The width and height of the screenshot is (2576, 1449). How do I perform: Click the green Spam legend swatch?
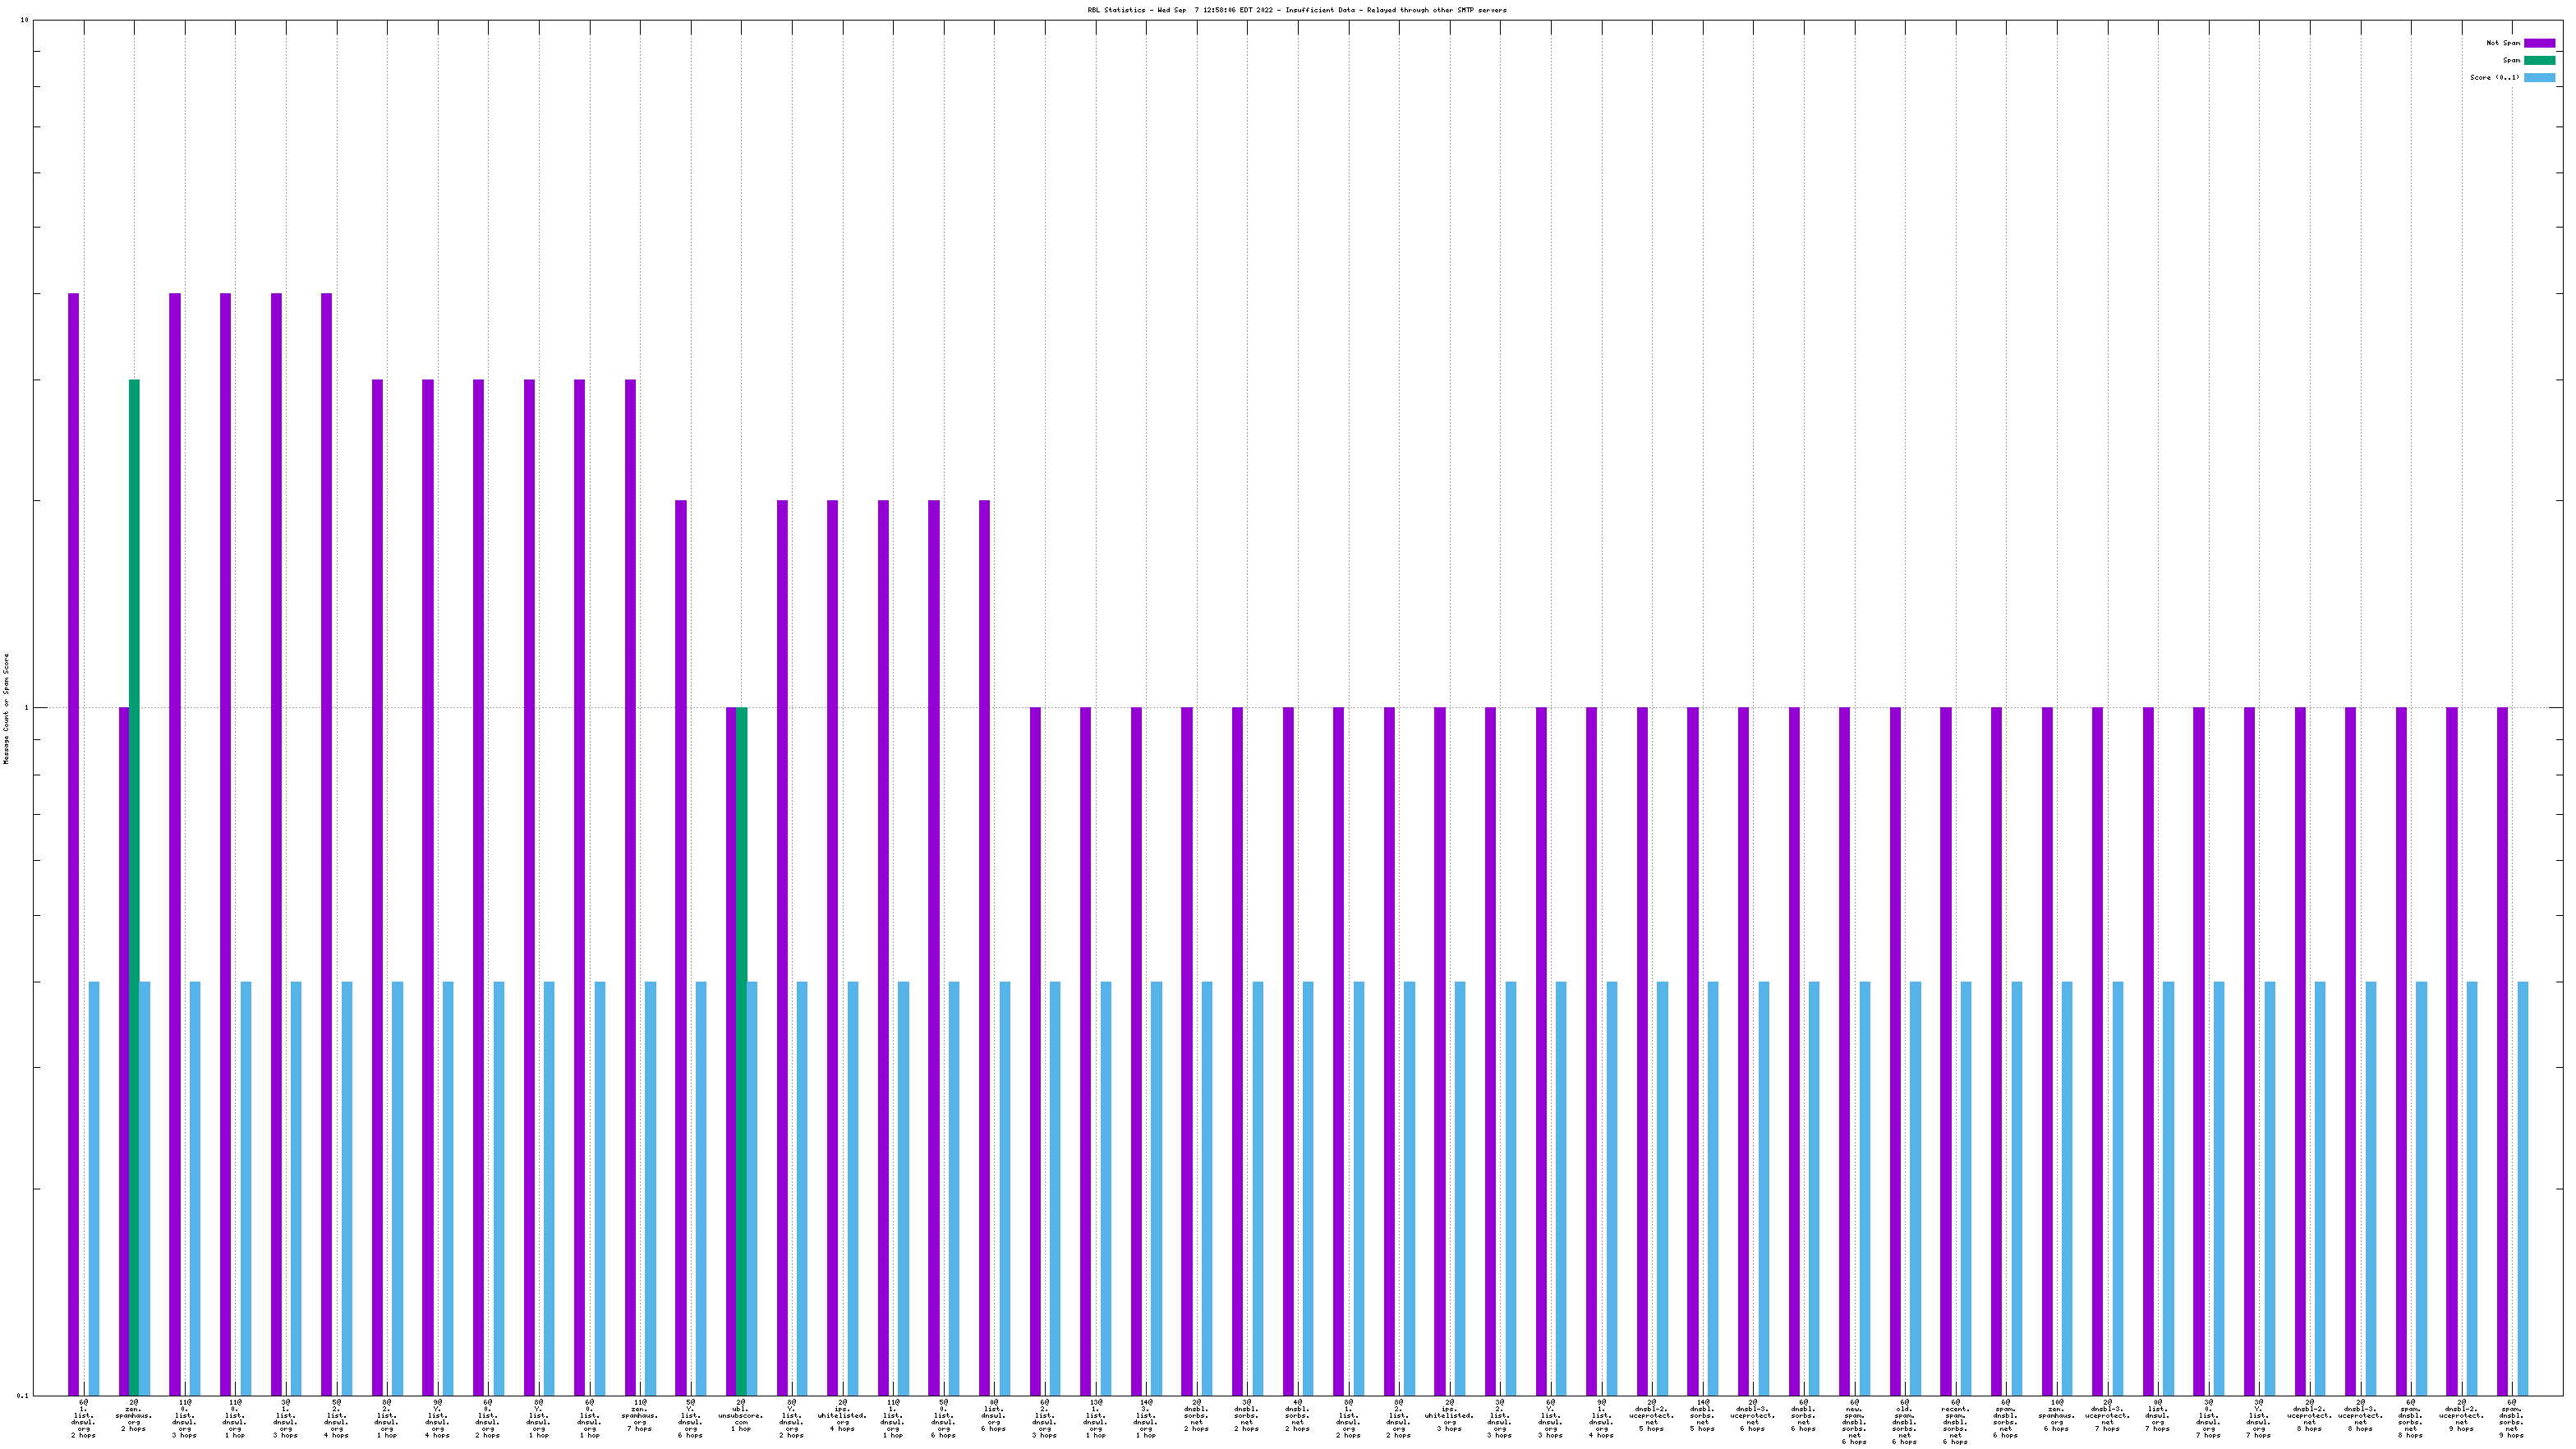point(2538,60)
